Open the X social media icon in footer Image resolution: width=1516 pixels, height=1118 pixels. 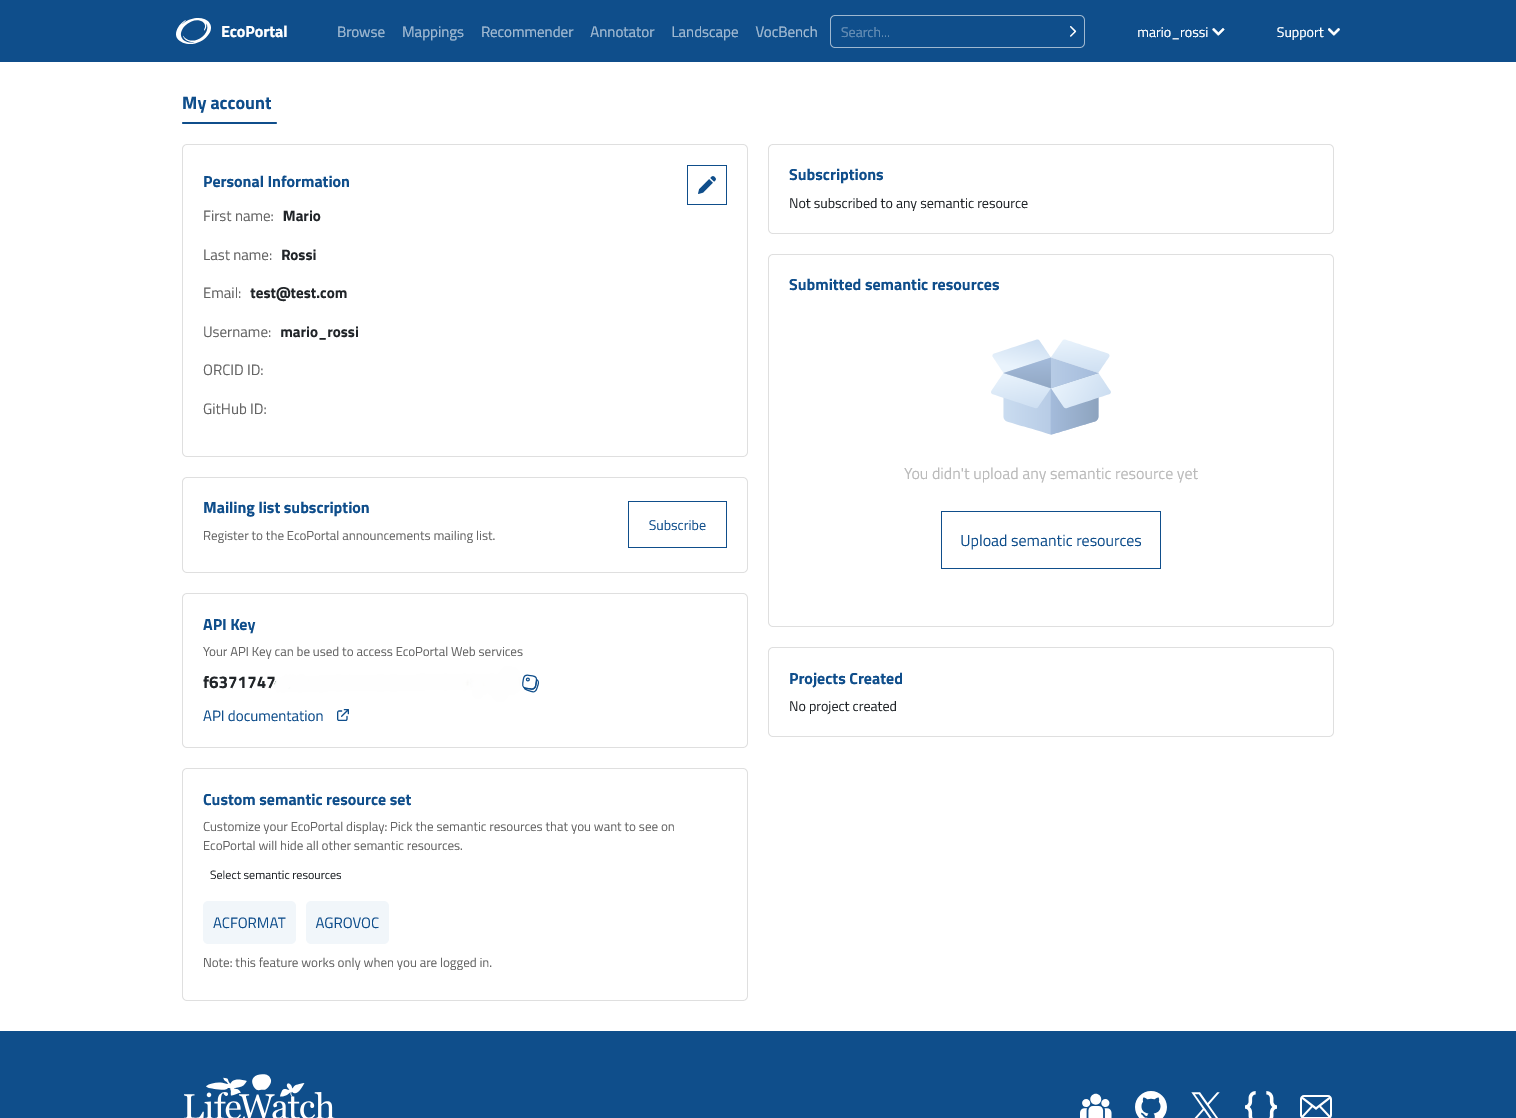1205,1104
